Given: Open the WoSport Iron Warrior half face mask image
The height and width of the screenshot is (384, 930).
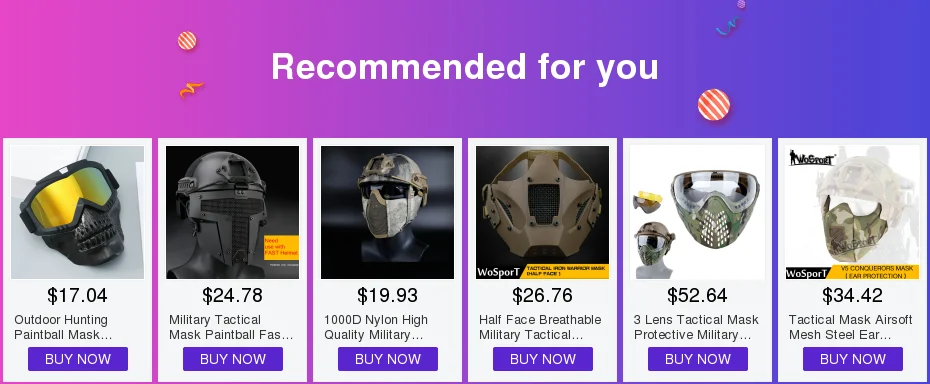Looking at the screenshot, I should [x=543, y=212].
